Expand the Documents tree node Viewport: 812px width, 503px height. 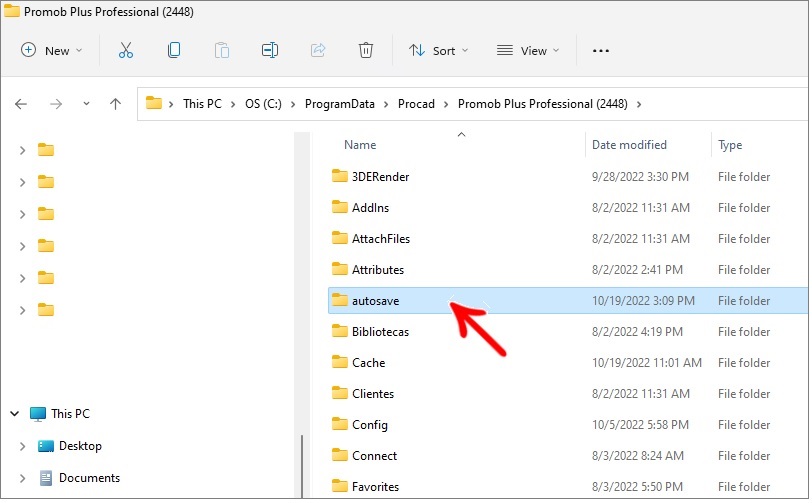pyautogui.click(x=22, y=478)
